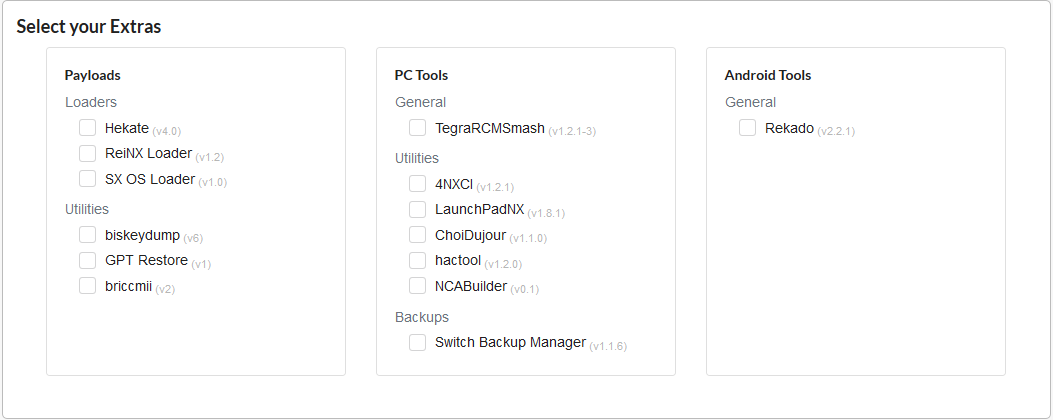The width and height of the screenshot is (1053, 420).
Task: Click the Loaders subsection label
Action: tap(91, 102)
